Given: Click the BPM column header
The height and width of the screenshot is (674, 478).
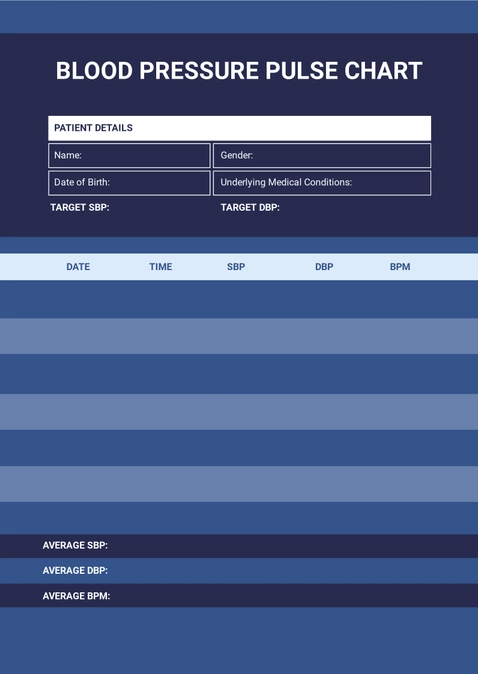Looking at the screenshot, I should tap(400, 267).
